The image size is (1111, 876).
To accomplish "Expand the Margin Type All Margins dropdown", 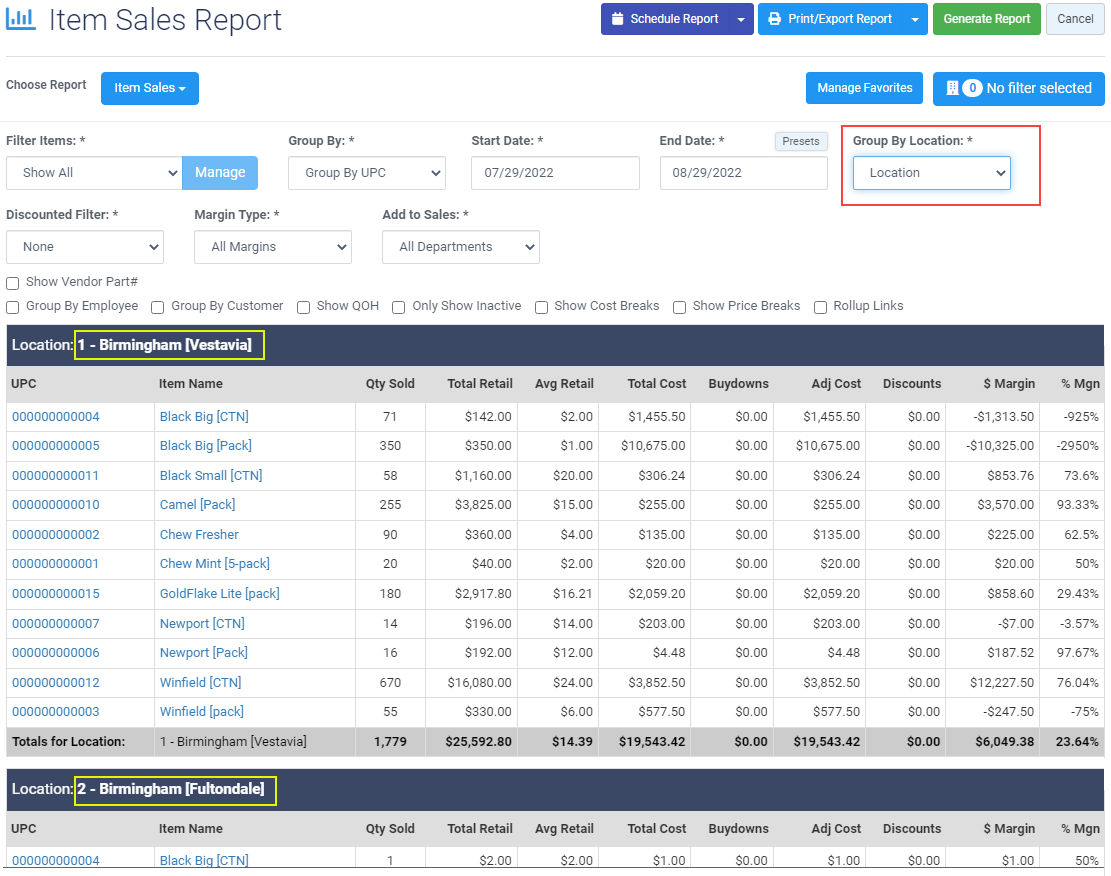I will 273,247.
